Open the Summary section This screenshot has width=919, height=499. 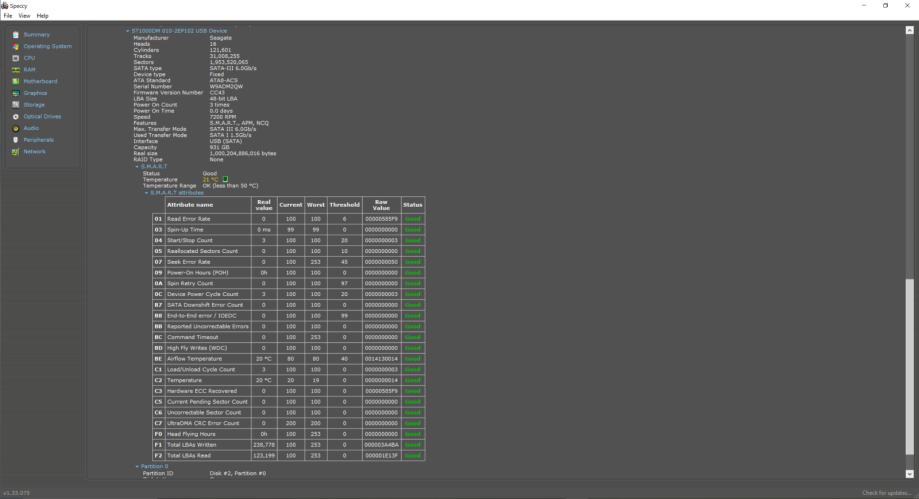click(36, 35)
